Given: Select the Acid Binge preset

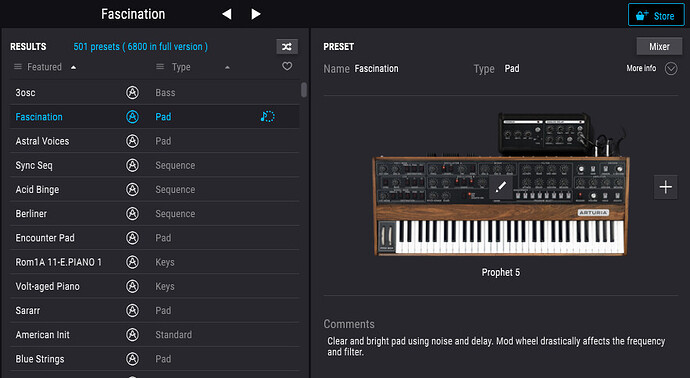Looking at the screenshot, I should (x=154, y=189).
